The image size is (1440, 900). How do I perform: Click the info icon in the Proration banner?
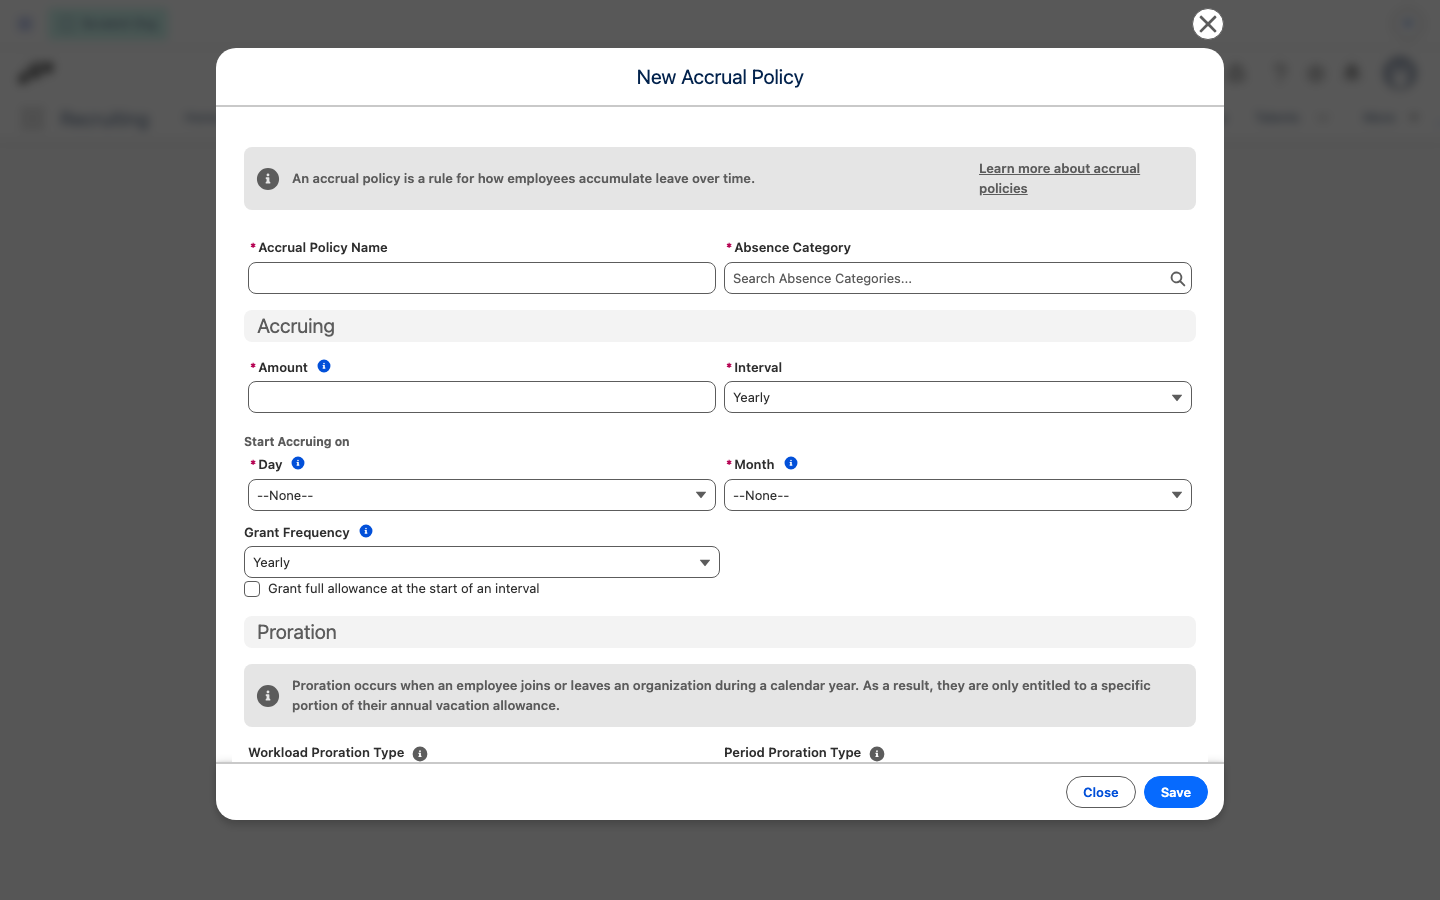click(x=268, y=696)
